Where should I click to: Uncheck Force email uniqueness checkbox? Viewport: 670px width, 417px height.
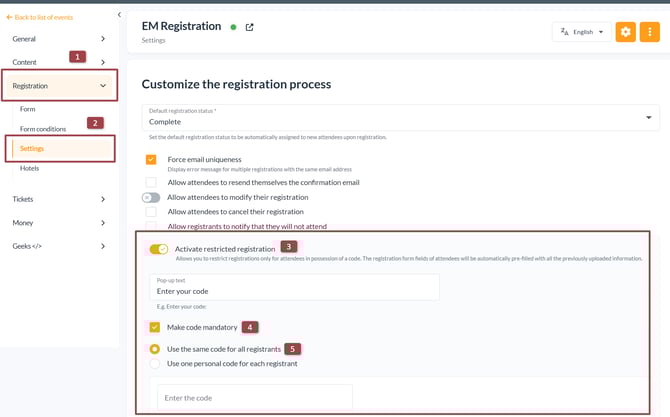coord(151,160)
